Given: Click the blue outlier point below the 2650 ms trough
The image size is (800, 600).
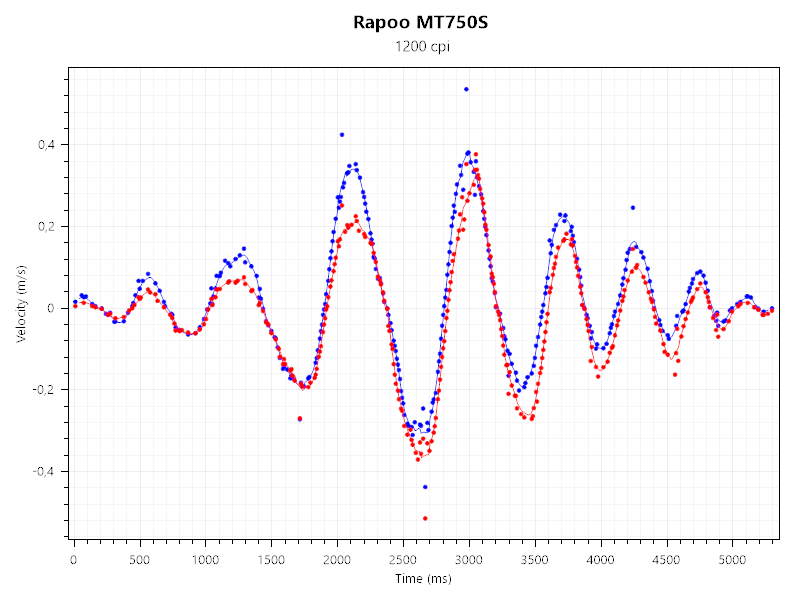Looking at the screenshot, I should (425, 487).
